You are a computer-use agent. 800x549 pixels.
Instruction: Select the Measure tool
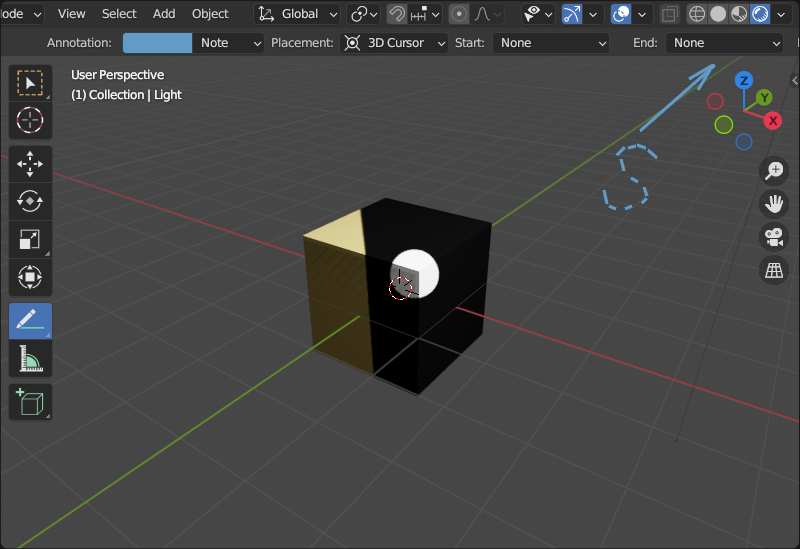pyautogui.click(x=30, y=359)
